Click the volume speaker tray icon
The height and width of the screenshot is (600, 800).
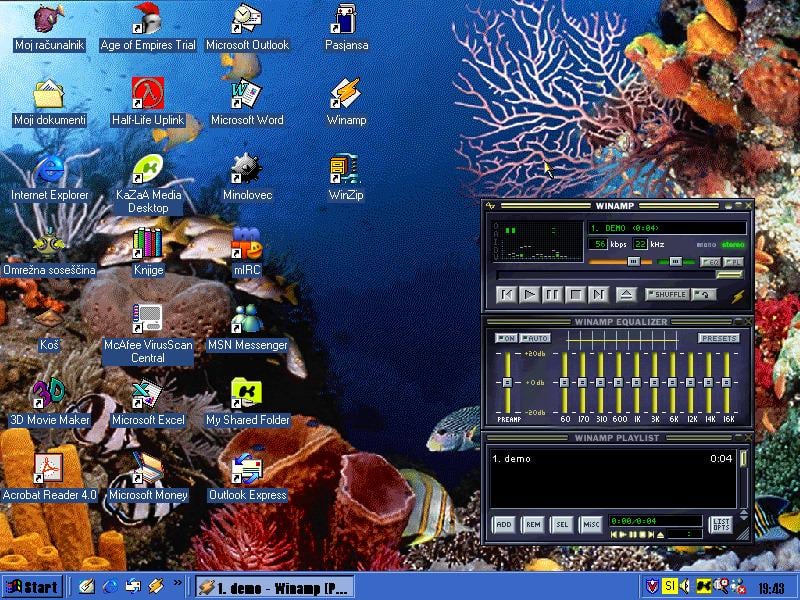[x=685, y=586]
